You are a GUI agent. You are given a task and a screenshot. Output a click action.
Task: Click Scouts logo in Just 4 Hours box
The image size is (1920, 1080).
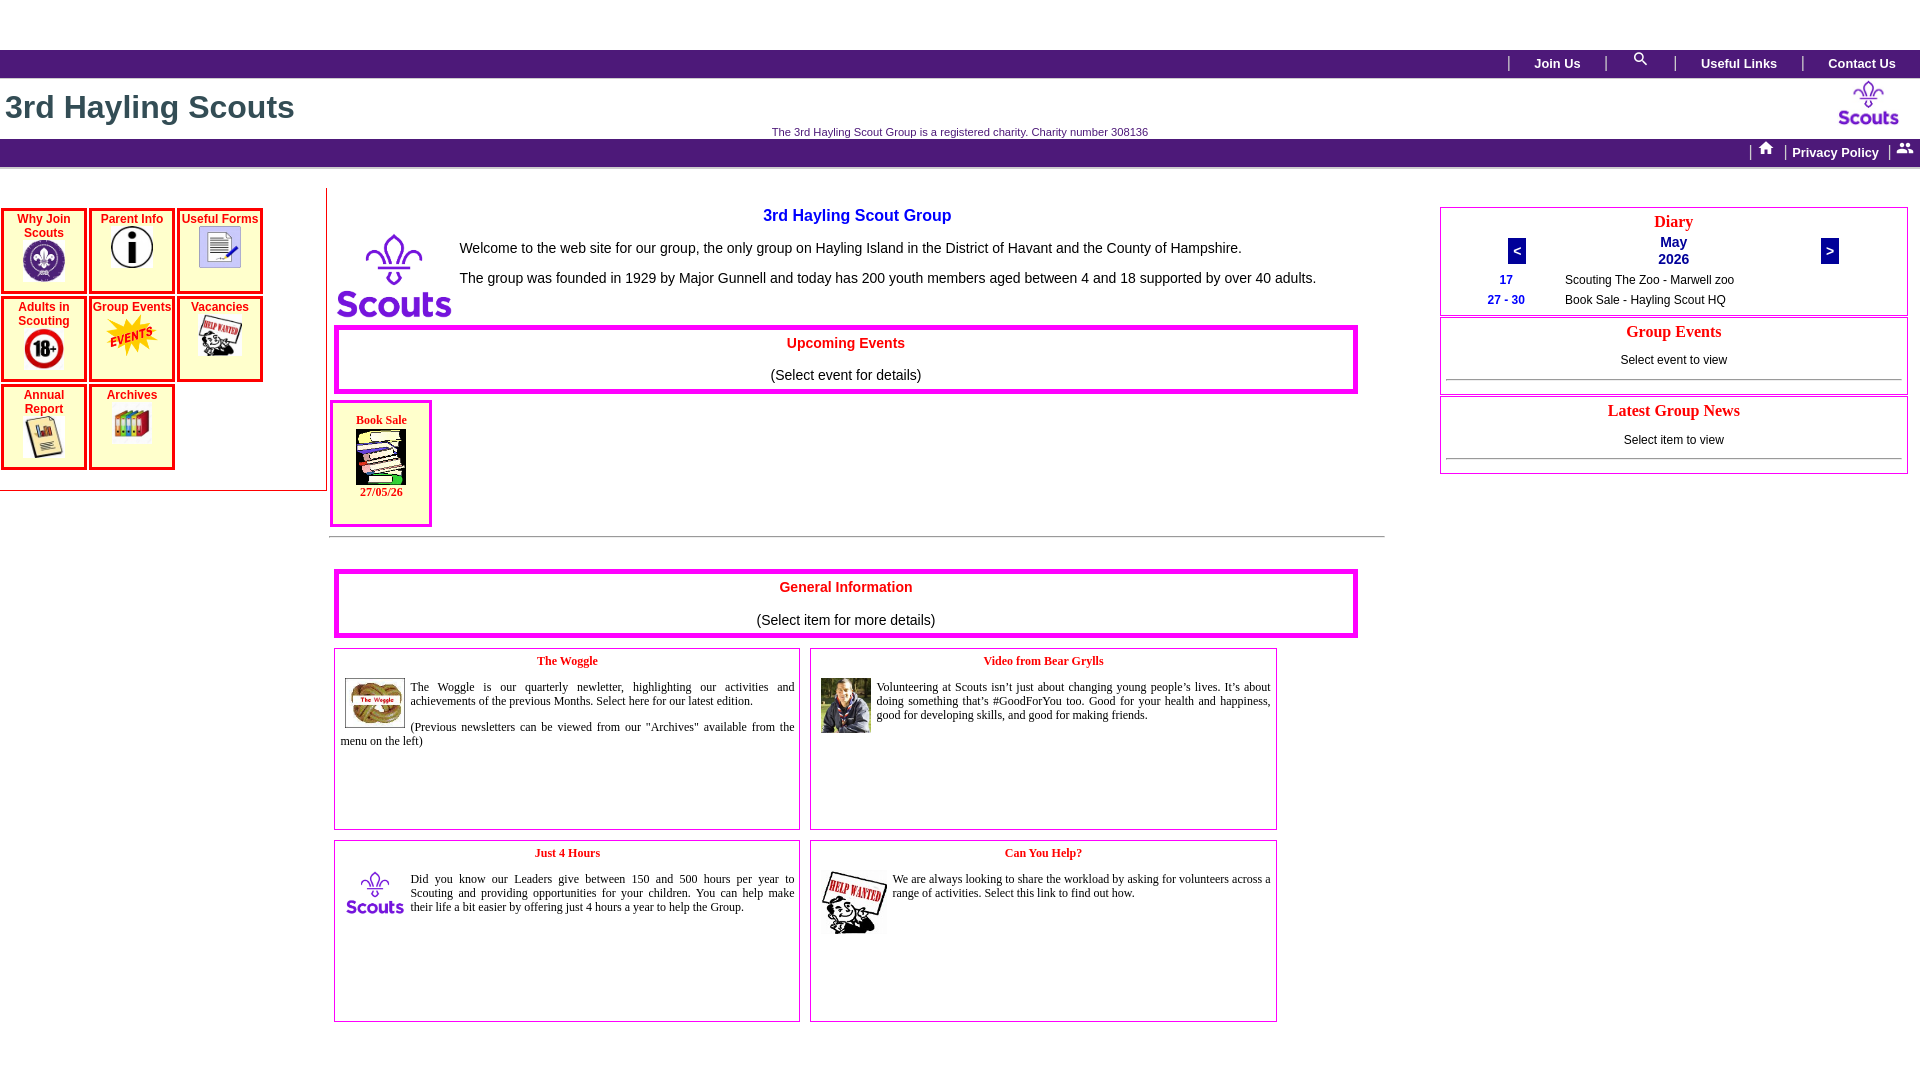coord(375,893)
